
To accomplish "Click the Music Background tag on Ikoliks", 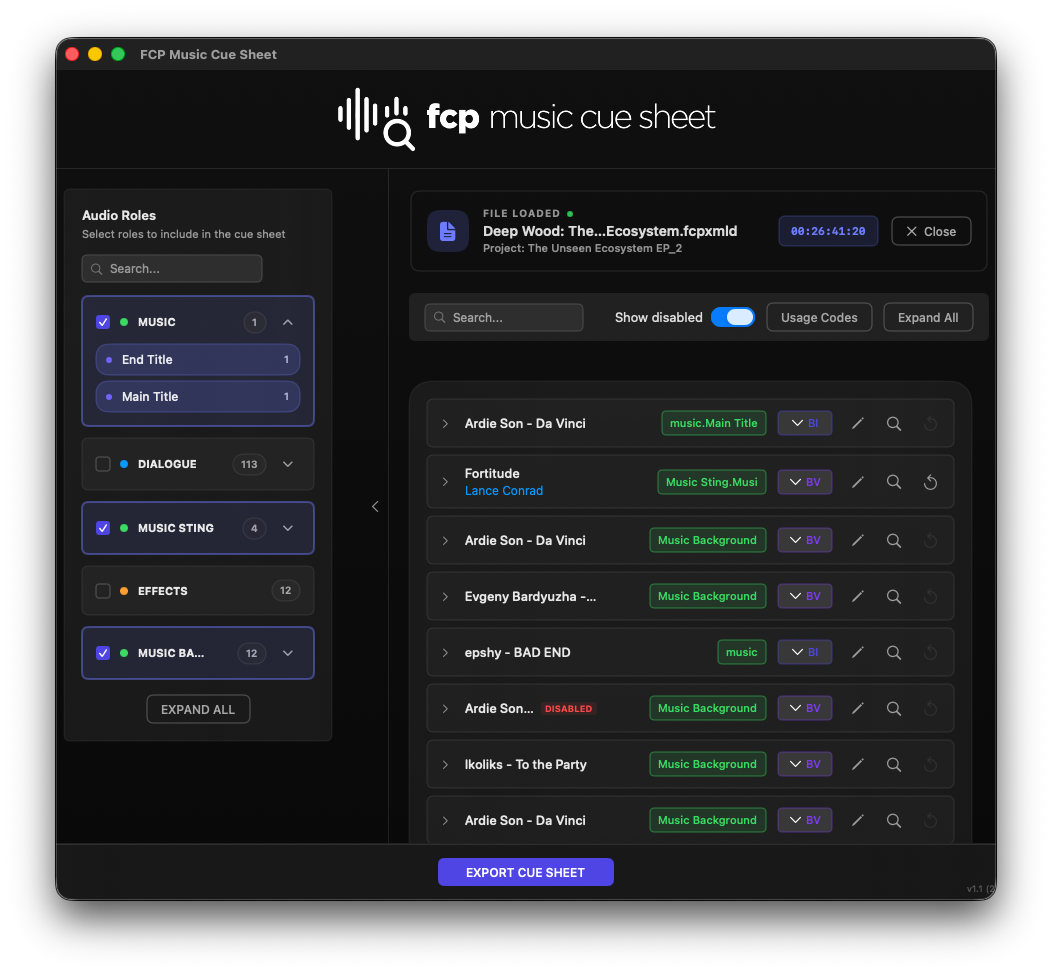I will [x=707, y=764].
